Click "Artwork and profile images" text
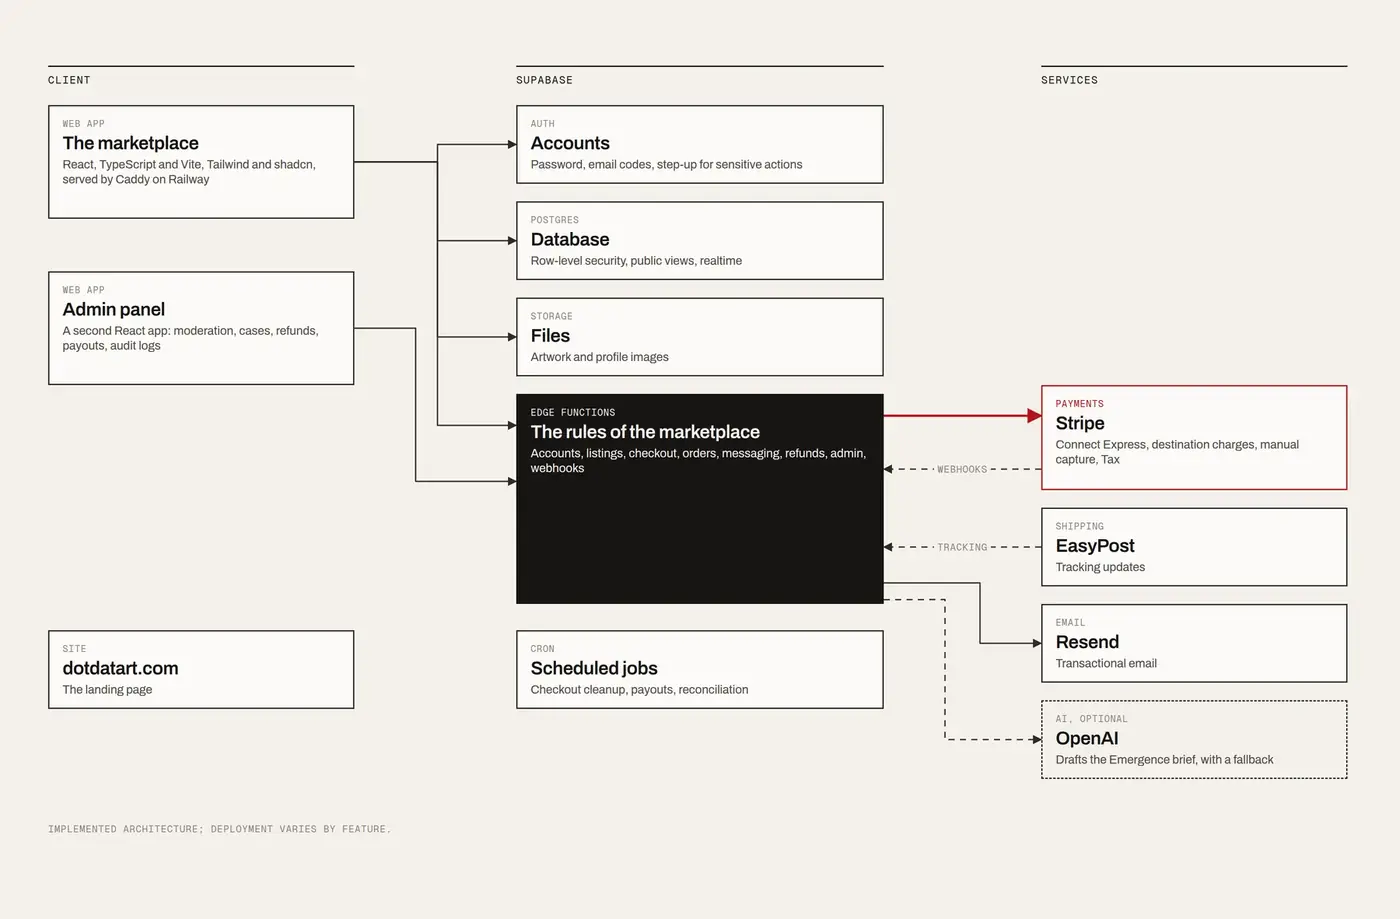Screen dimensions: 1400x919 (x=599, y=357)
